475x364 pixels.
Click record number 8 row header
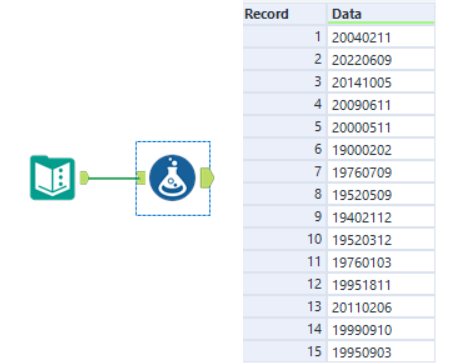(x=284, y=194)
